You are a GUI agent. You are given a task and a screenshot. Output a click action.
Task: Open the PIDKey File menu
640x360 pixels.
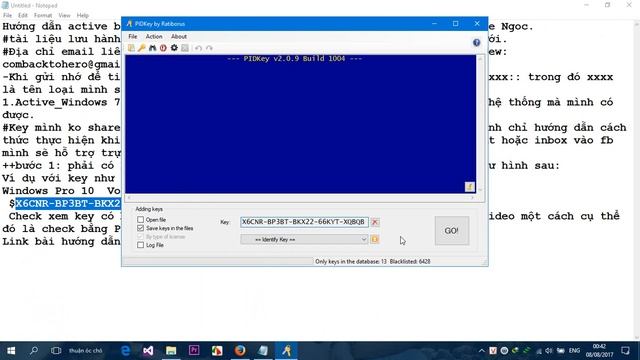[x=133, y=36]
